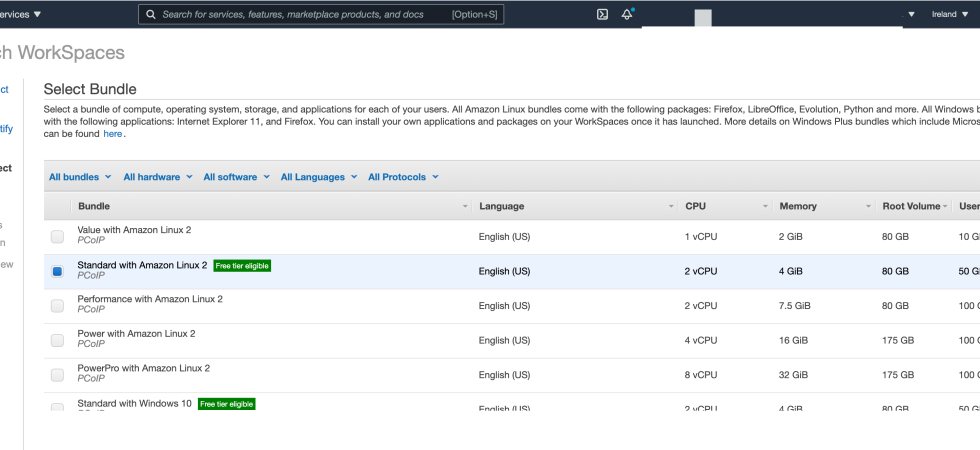Image resolution: width=980 pixels, height=450 pixels.
Task: Click the PowerPro row '175 GB' root volume
Action: pyautogui.click(x=898, y=375)
